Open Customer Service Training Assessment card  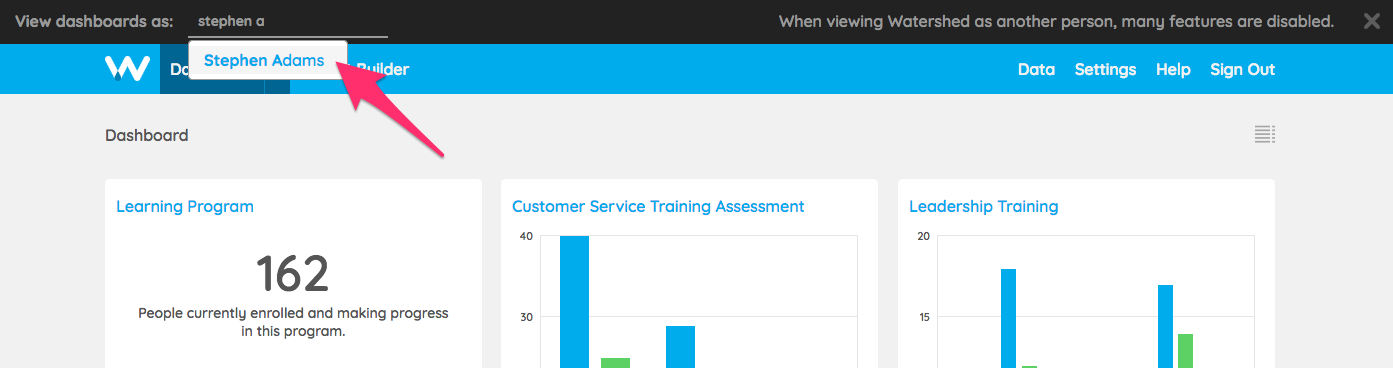pos(658,207)
